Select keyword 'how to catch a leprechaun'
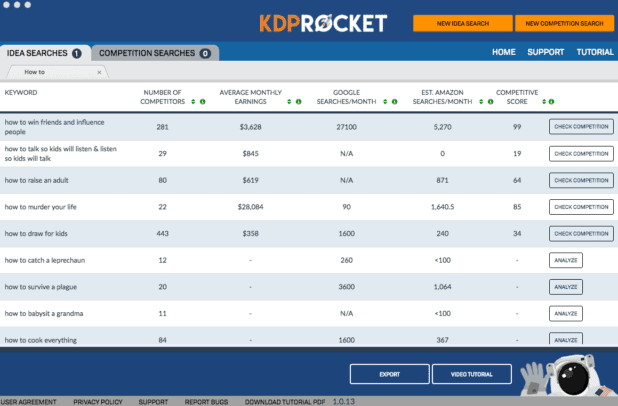This screenshot has width=618, height=406. click(x=45, y=260)
